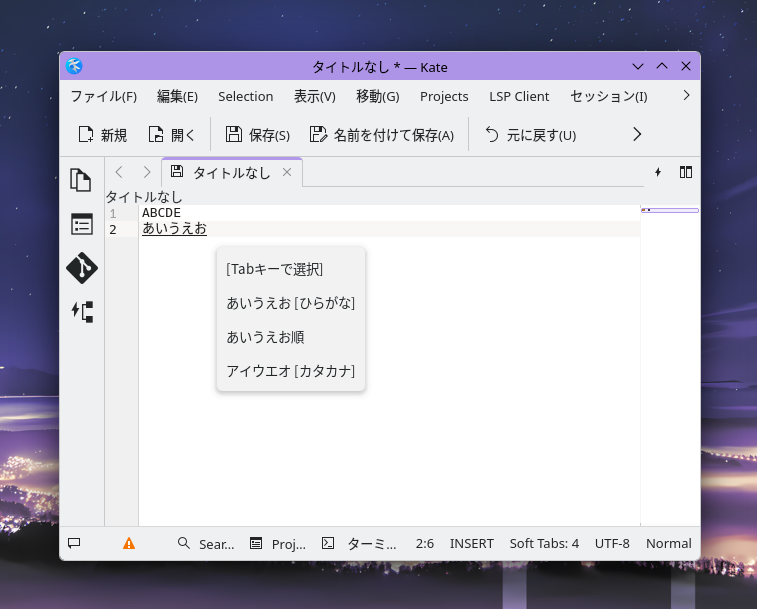757x609 pixels.
Task: Click the 保存(S) save button
Action: 257,135
